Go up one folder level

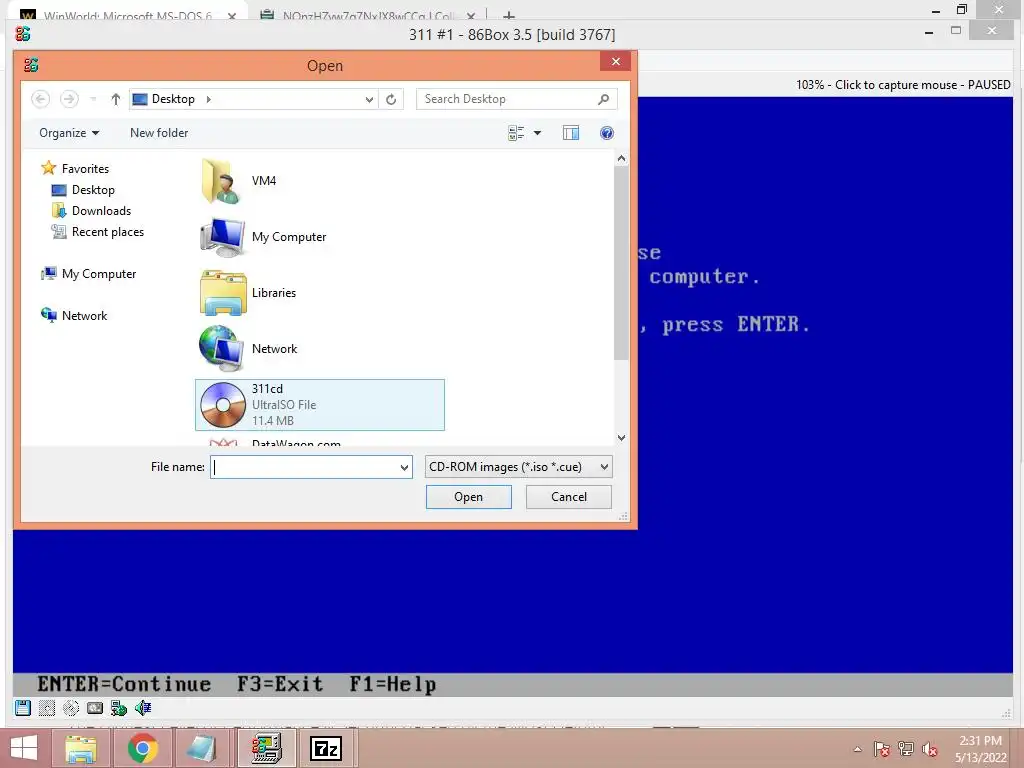(116, 99)
